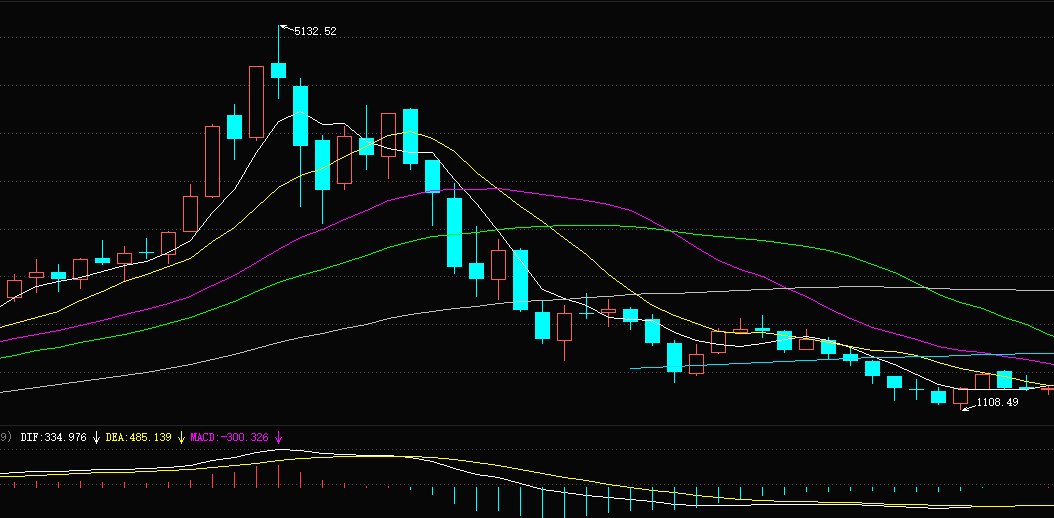1054x518 pixels.
Task: Click the yellow down arrow beside DEA value
Action: [x=181, y=438]
